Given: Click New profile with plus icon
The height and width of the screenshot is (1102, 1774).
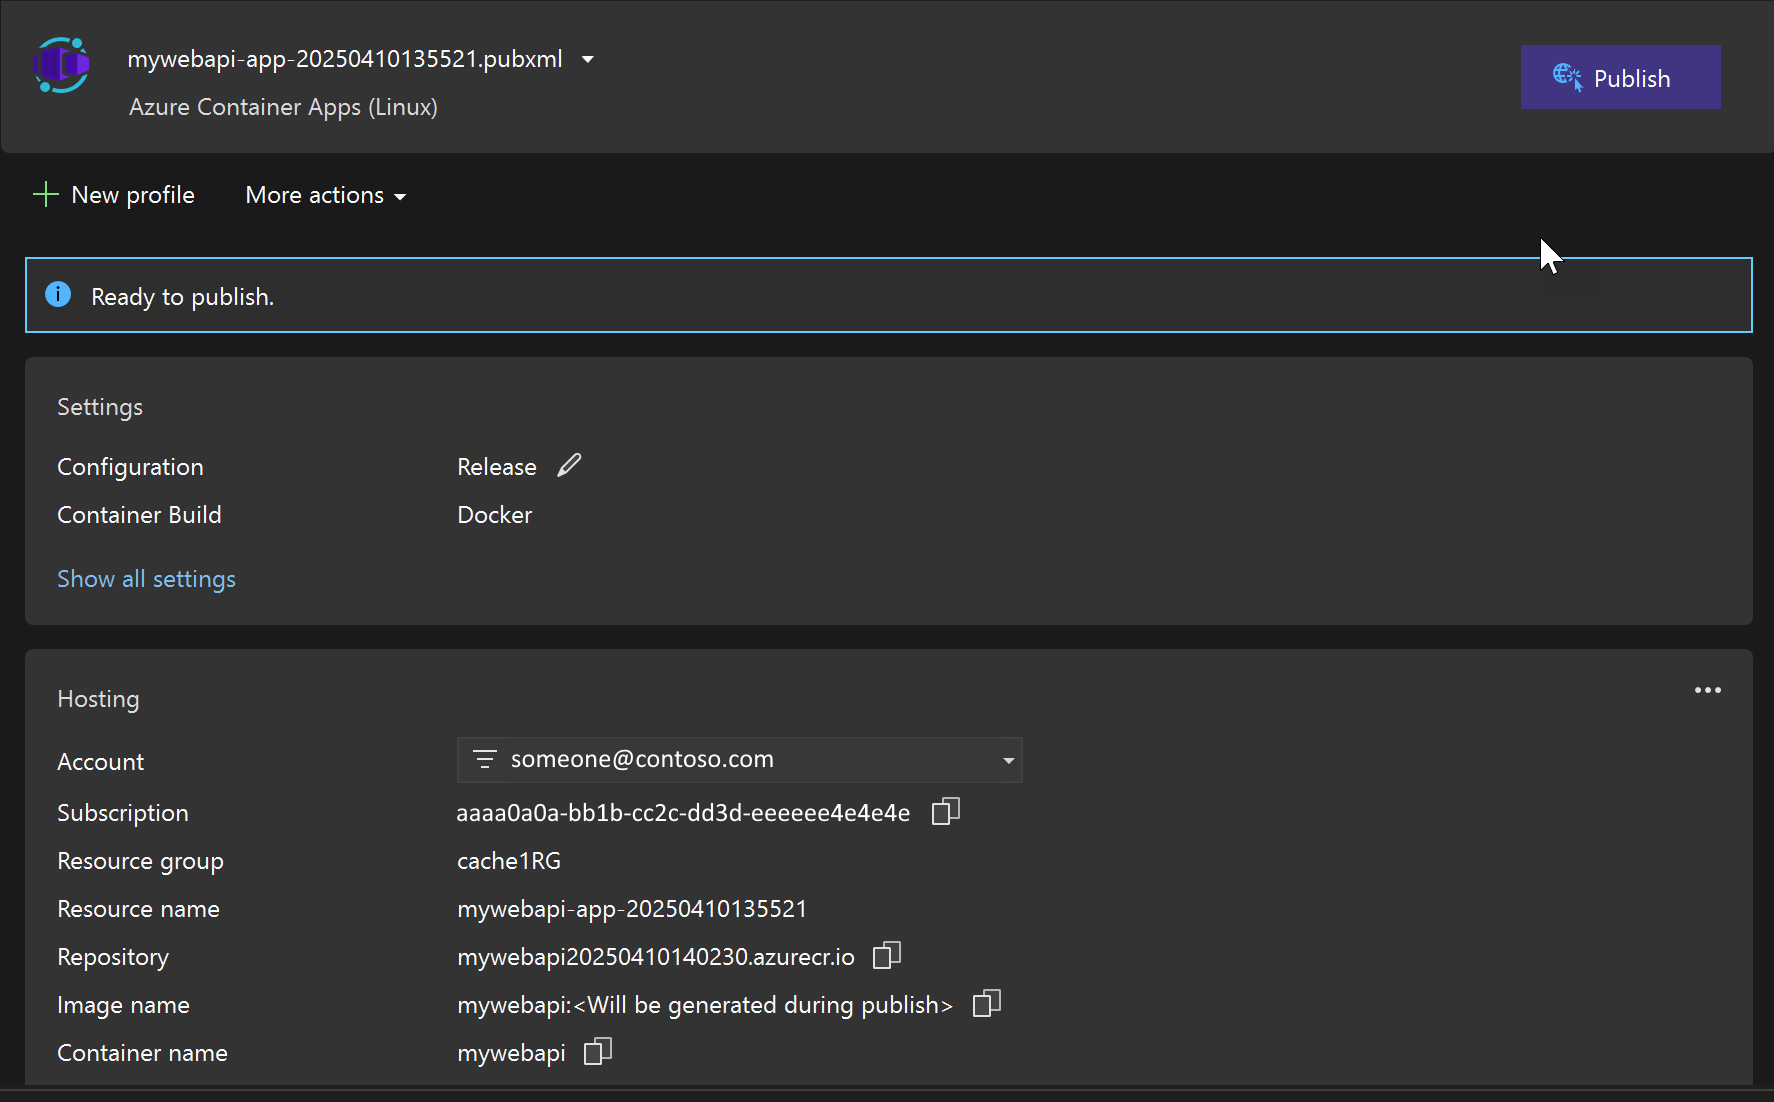Looking at the screenshot, I should pyautogui.click(x=114, y=195).
